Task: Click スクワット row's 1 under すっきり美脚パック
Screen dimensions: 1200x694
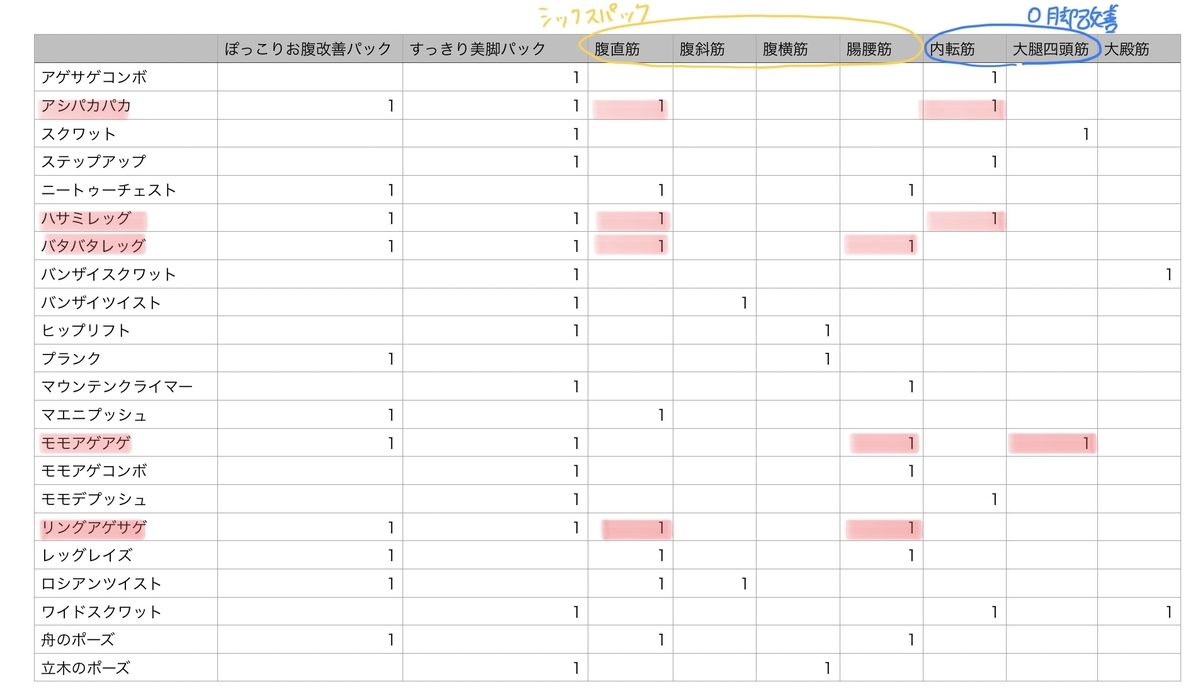Action: click(x=576, y=134)
